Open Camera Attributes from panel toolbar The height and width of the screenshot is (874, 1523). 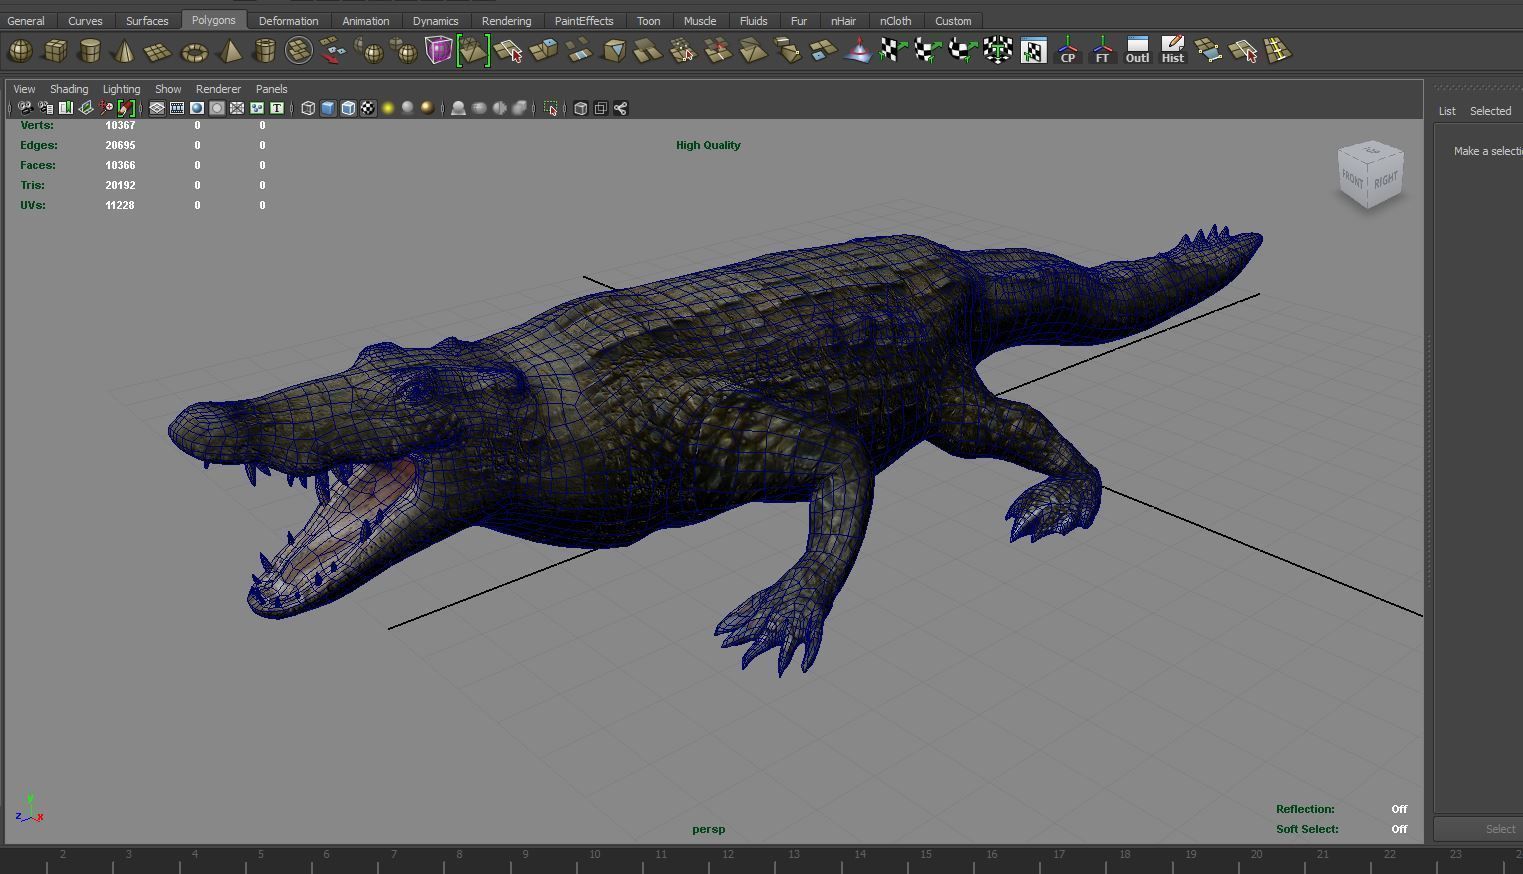[45, 108]
